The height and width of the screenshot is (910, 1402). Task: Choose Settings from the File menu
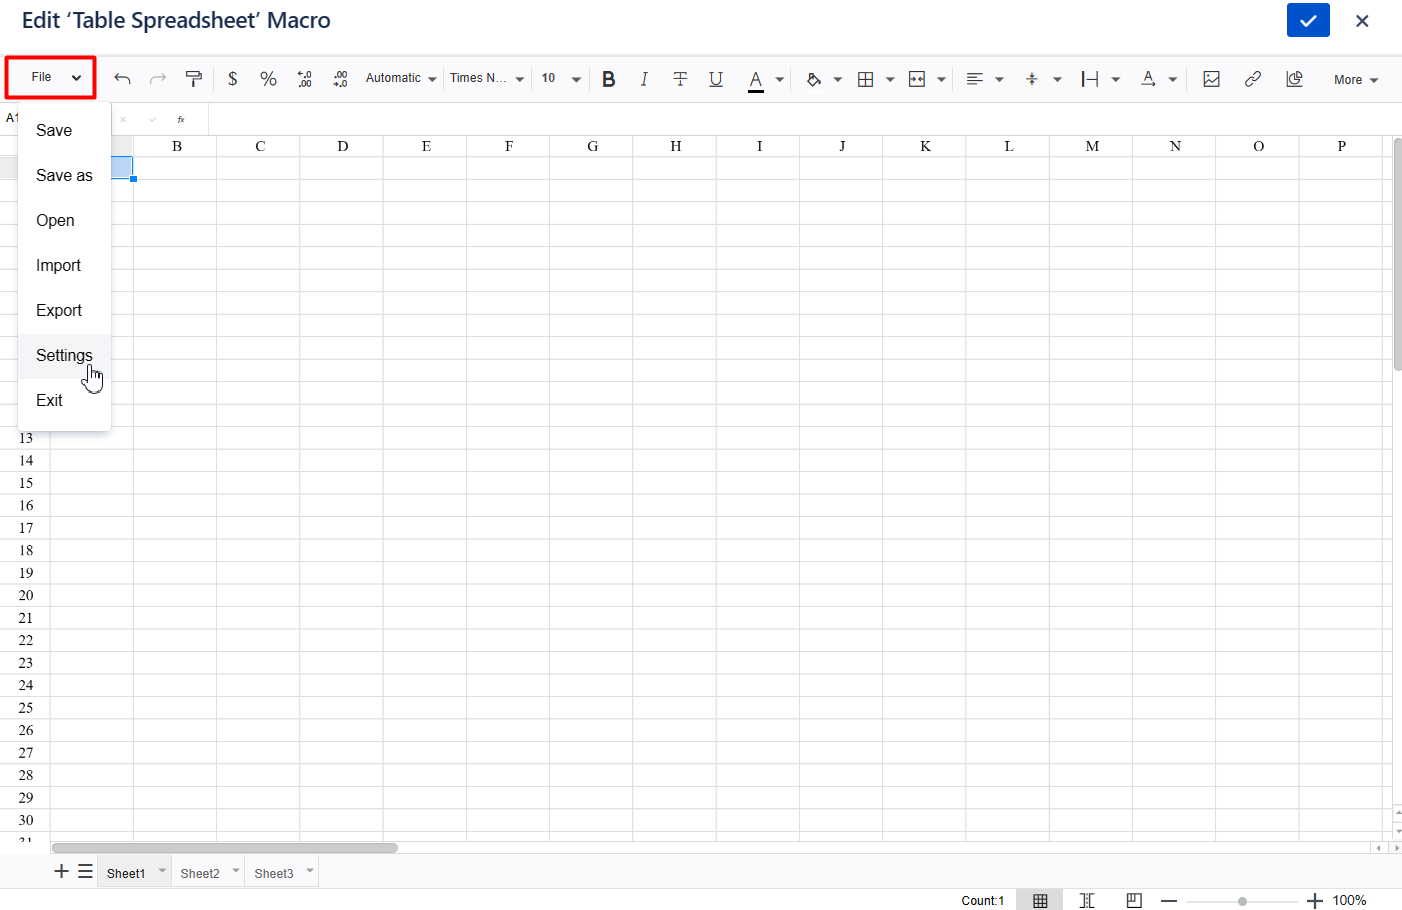pos(64,356)
